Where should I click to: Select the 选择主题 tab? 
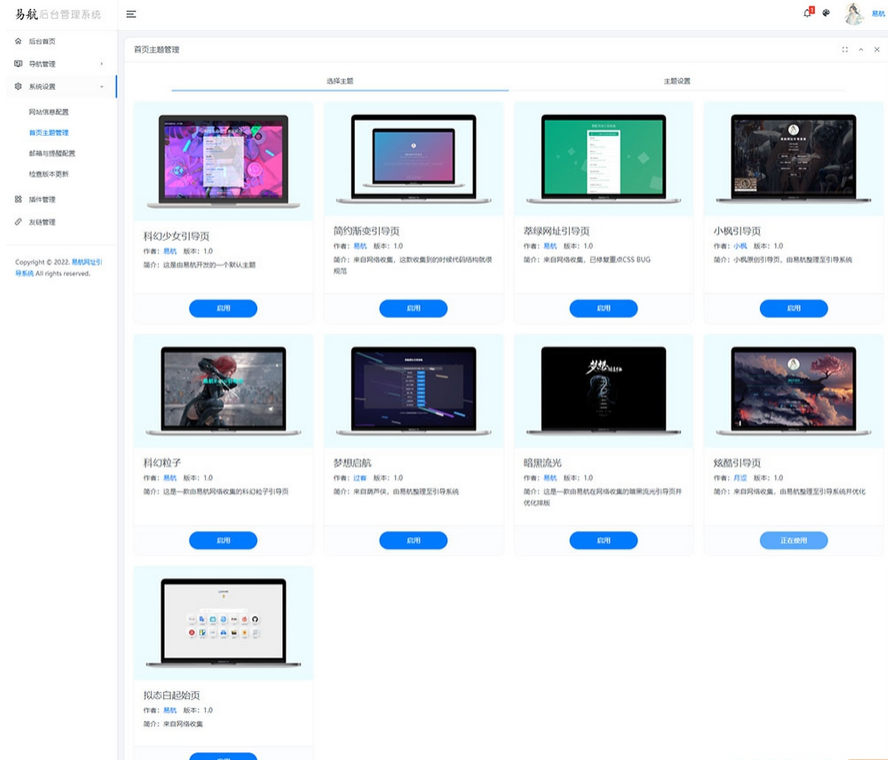tap(340, 81)
